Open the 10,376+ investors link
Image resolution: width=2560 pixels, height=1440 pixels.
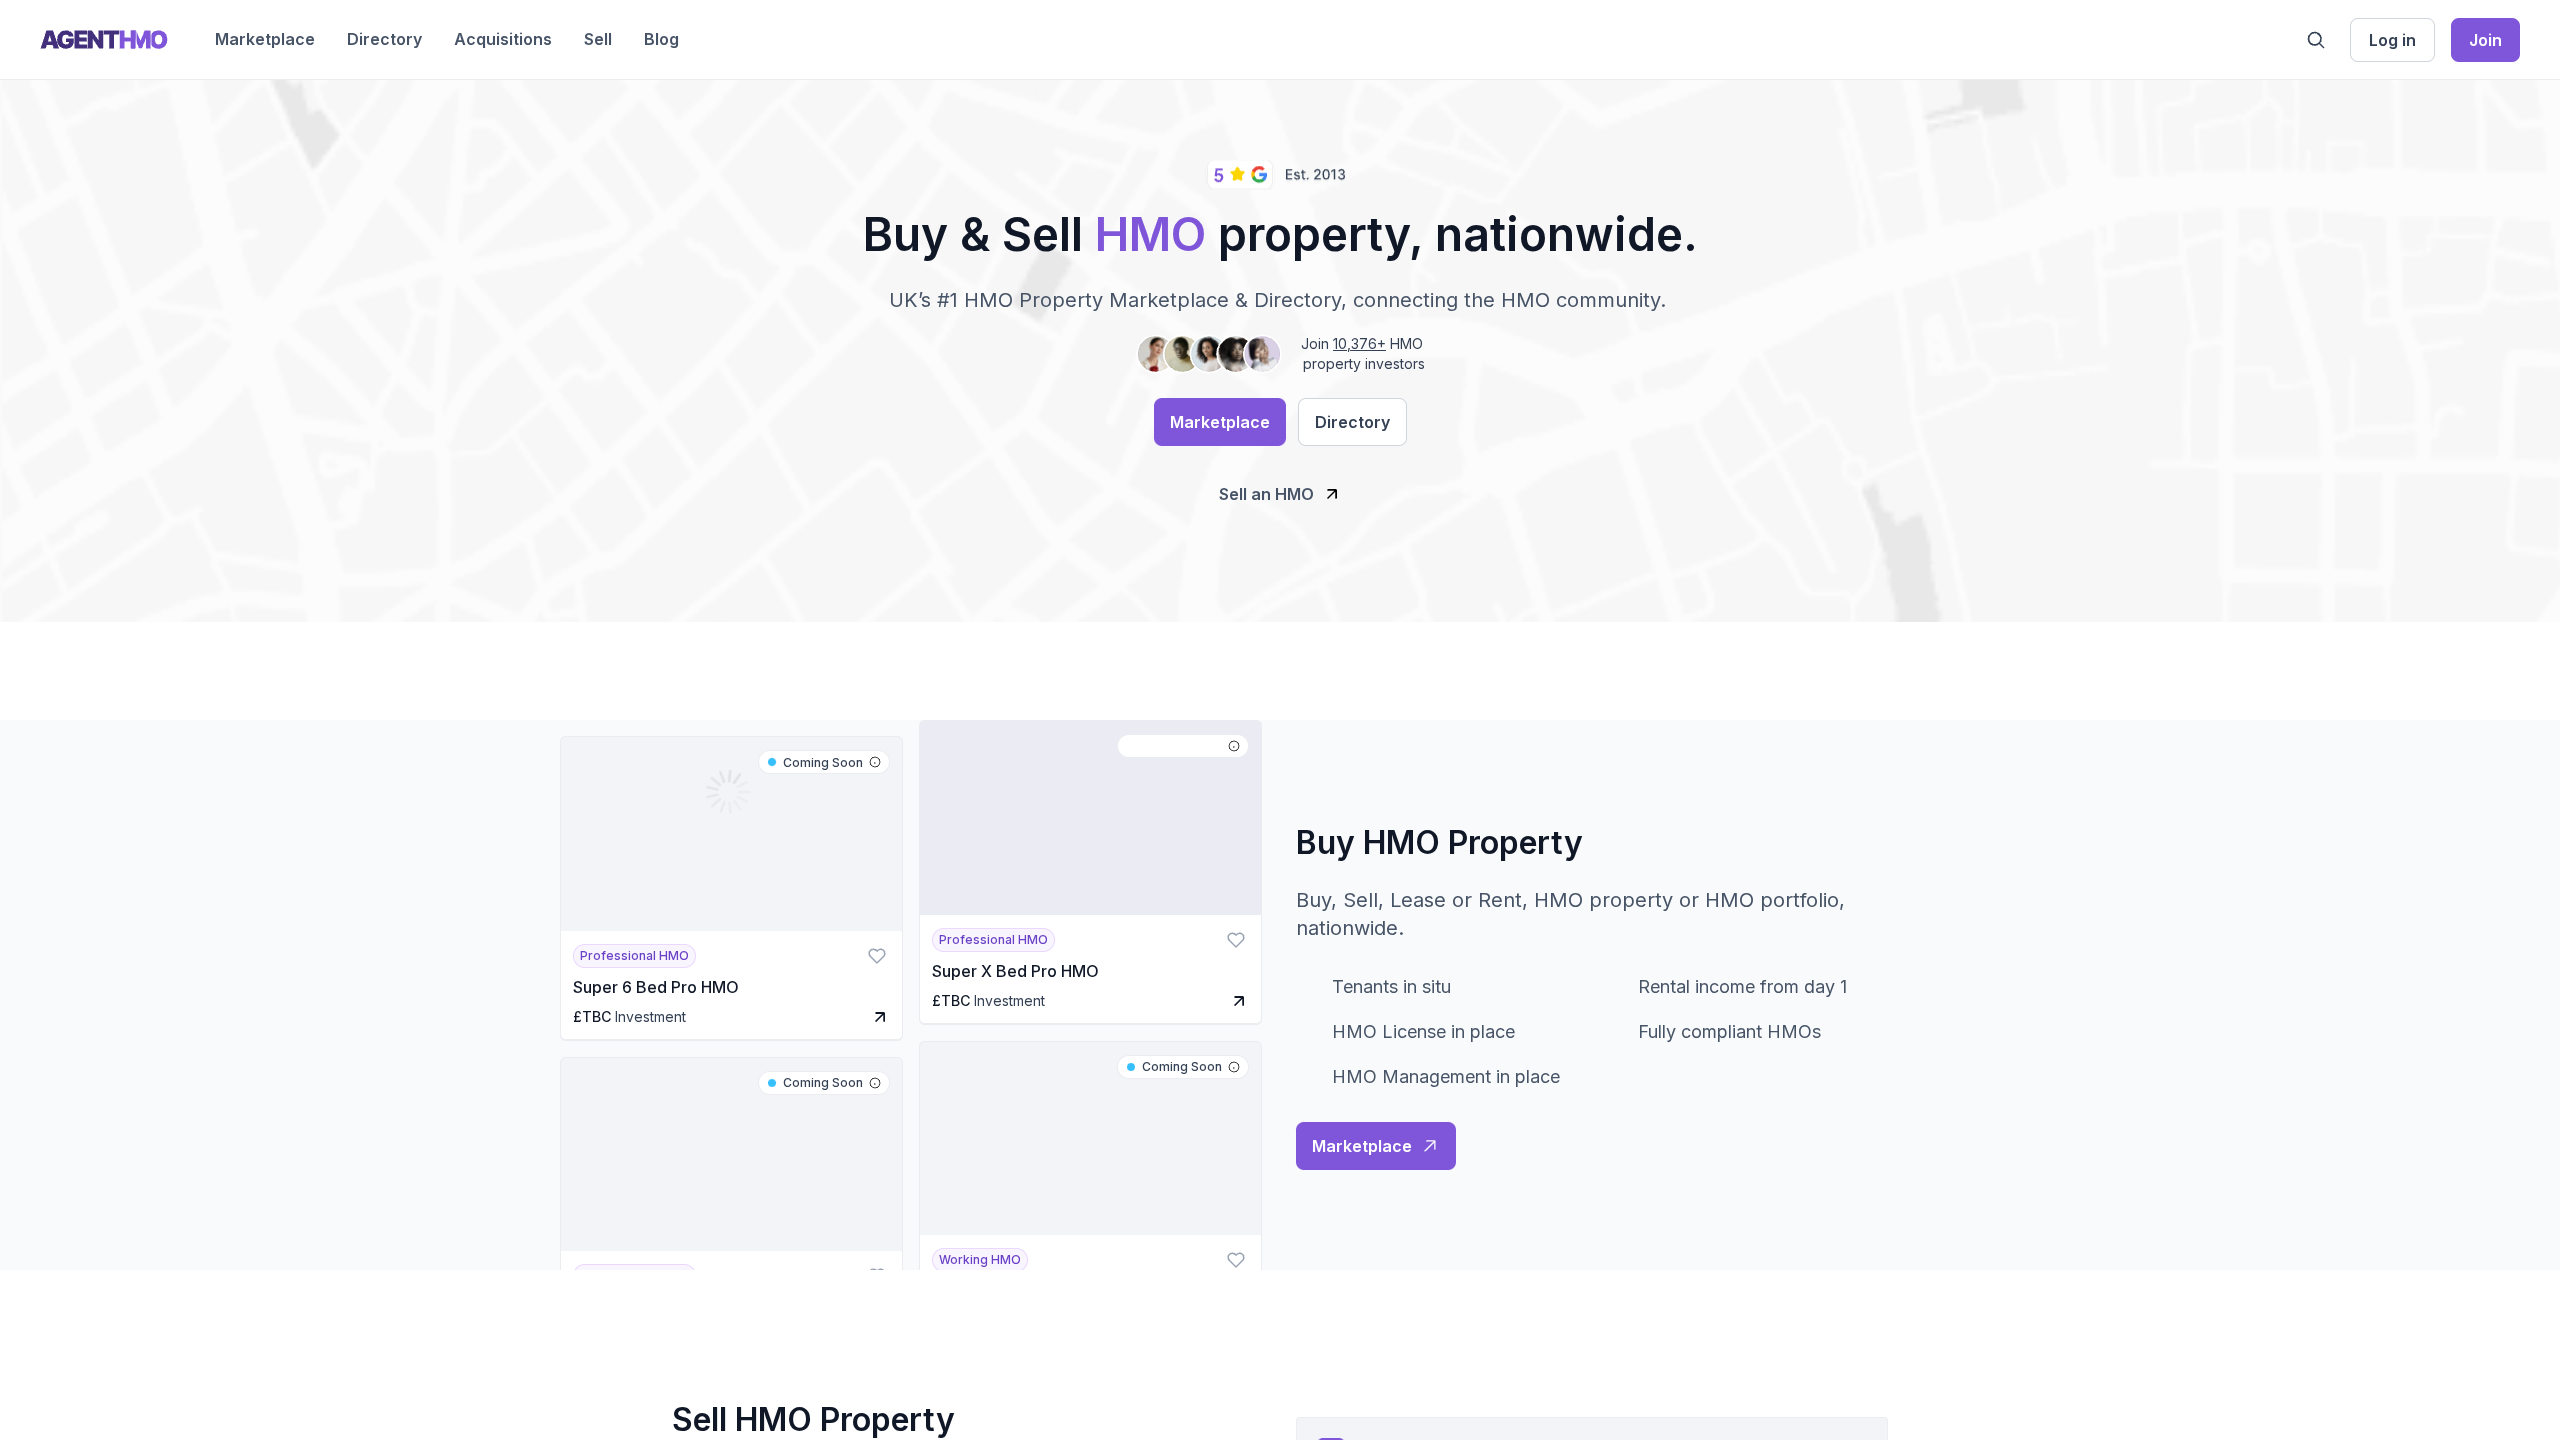(x=1359, y=343)
